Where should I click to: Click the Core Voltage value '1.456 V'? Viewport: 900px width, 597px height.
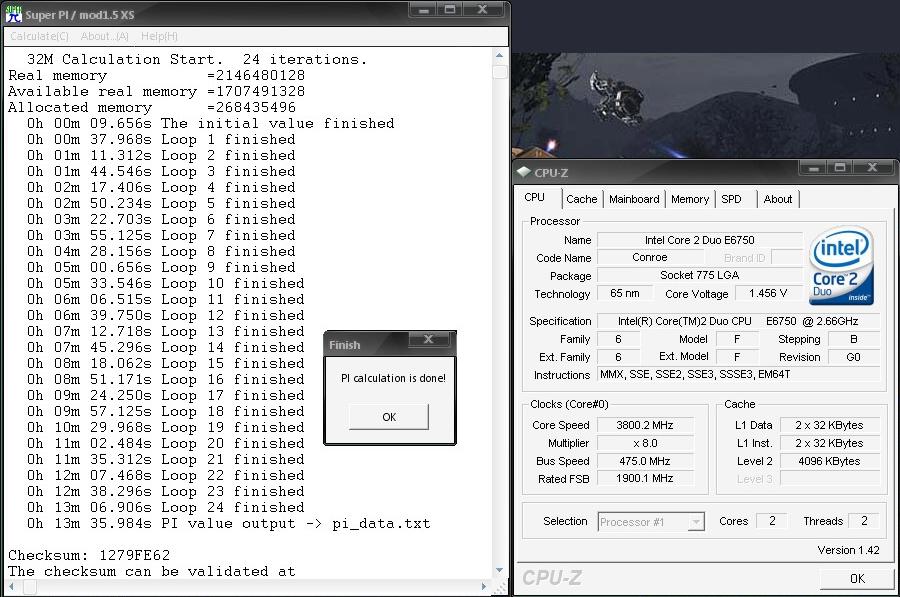[768, 293]
